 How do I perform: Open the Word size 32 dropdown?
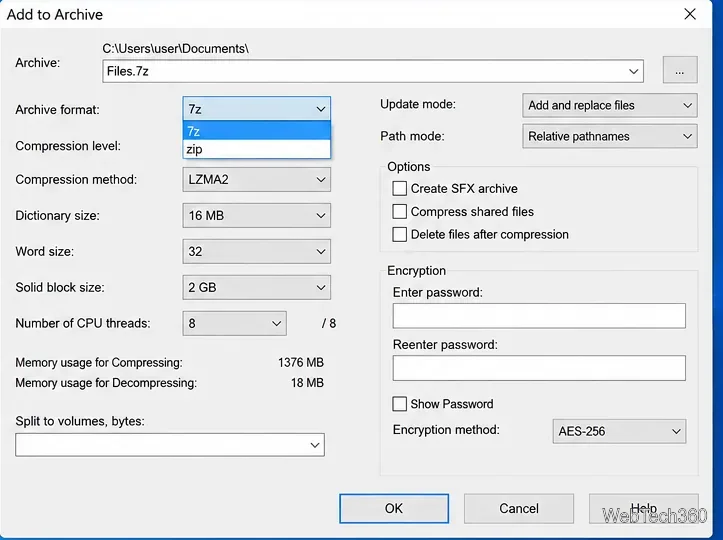(x=256, y=251)
